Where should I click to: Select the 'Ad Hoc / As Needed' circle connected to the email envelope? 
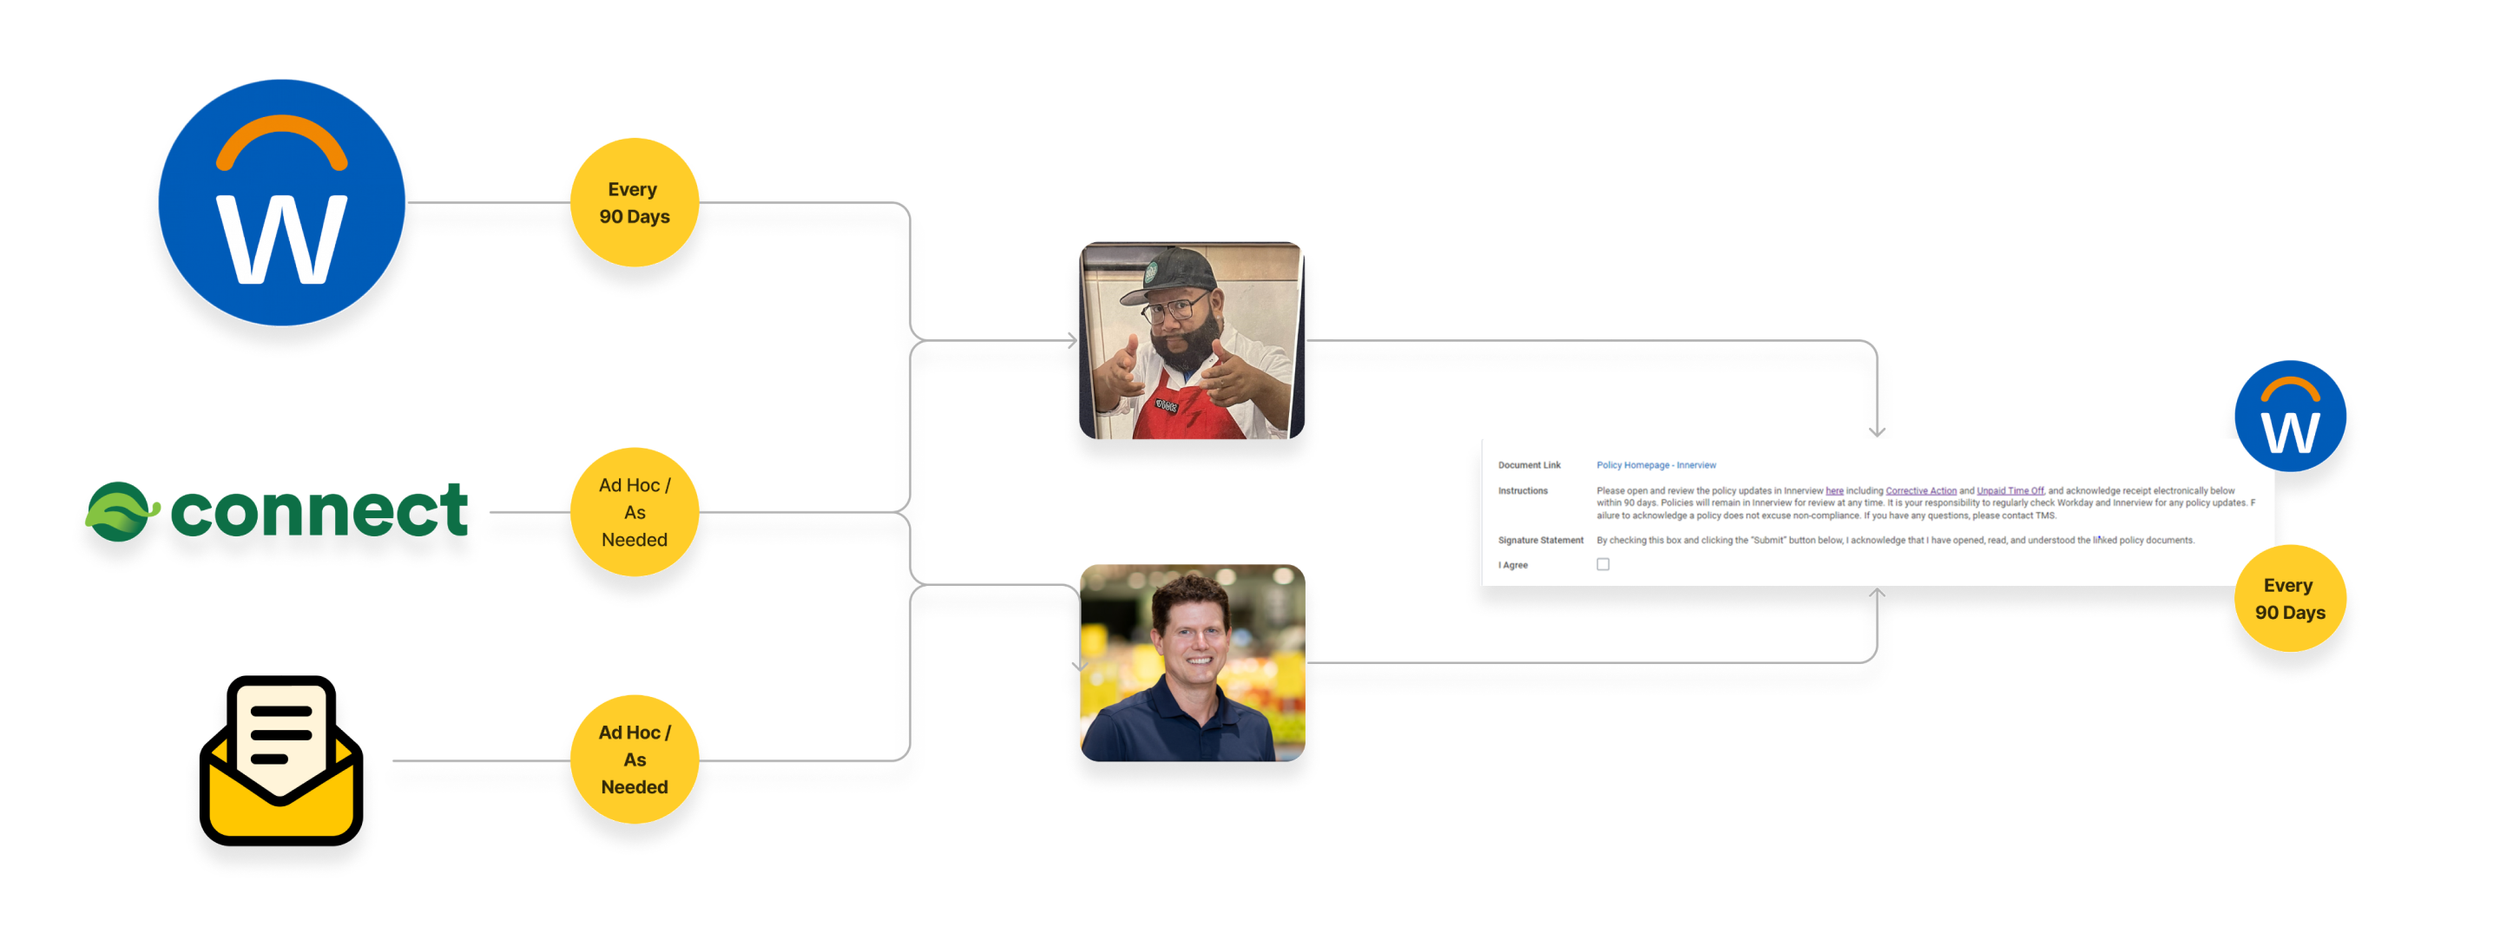coord(634,759)
